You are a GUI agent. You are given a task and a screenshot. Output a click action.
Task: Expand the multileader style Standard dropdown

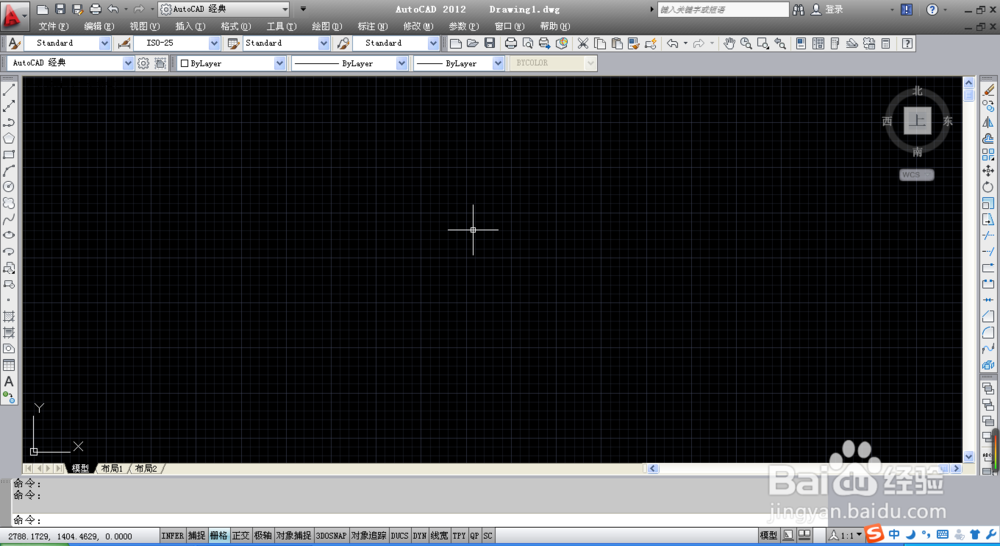pyautogui.click(x=434, y=43)
